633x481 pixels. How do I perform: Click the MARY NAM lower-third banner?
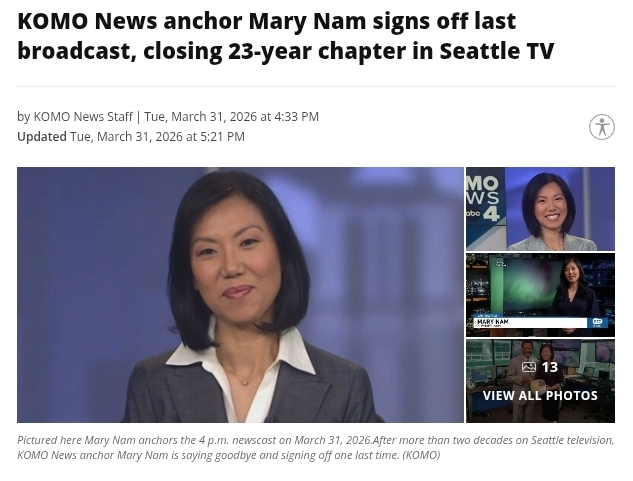[x=530, y=322]
